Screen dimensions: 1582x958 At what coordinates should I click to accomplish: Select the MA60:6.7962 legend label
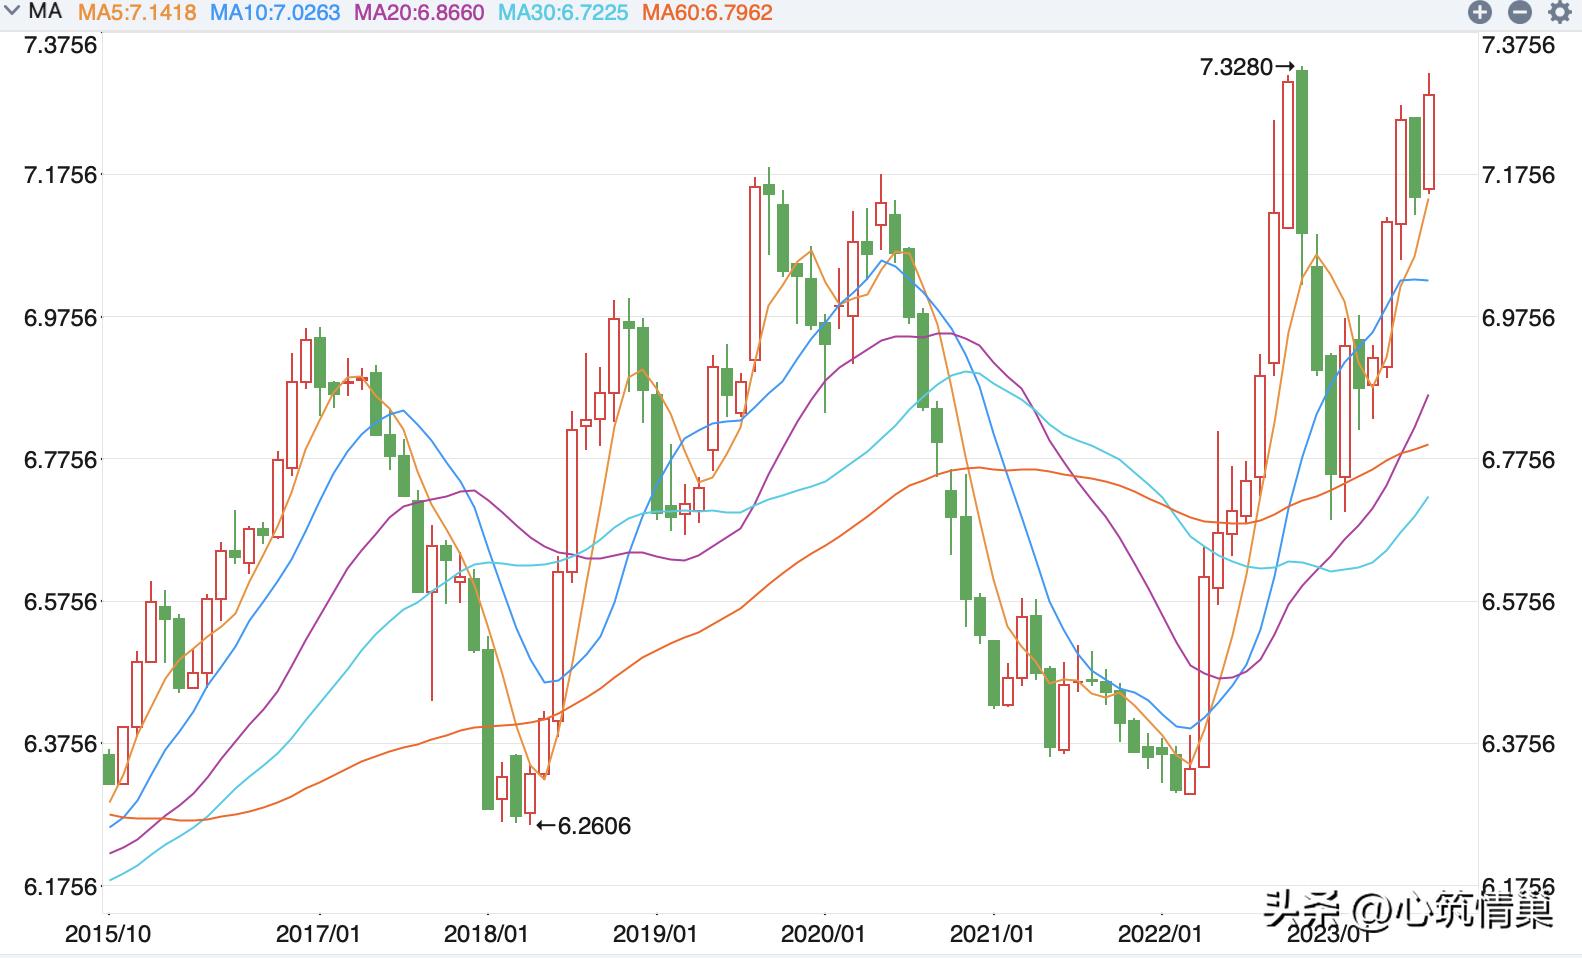pyautogui.click(x=707, y=13)
